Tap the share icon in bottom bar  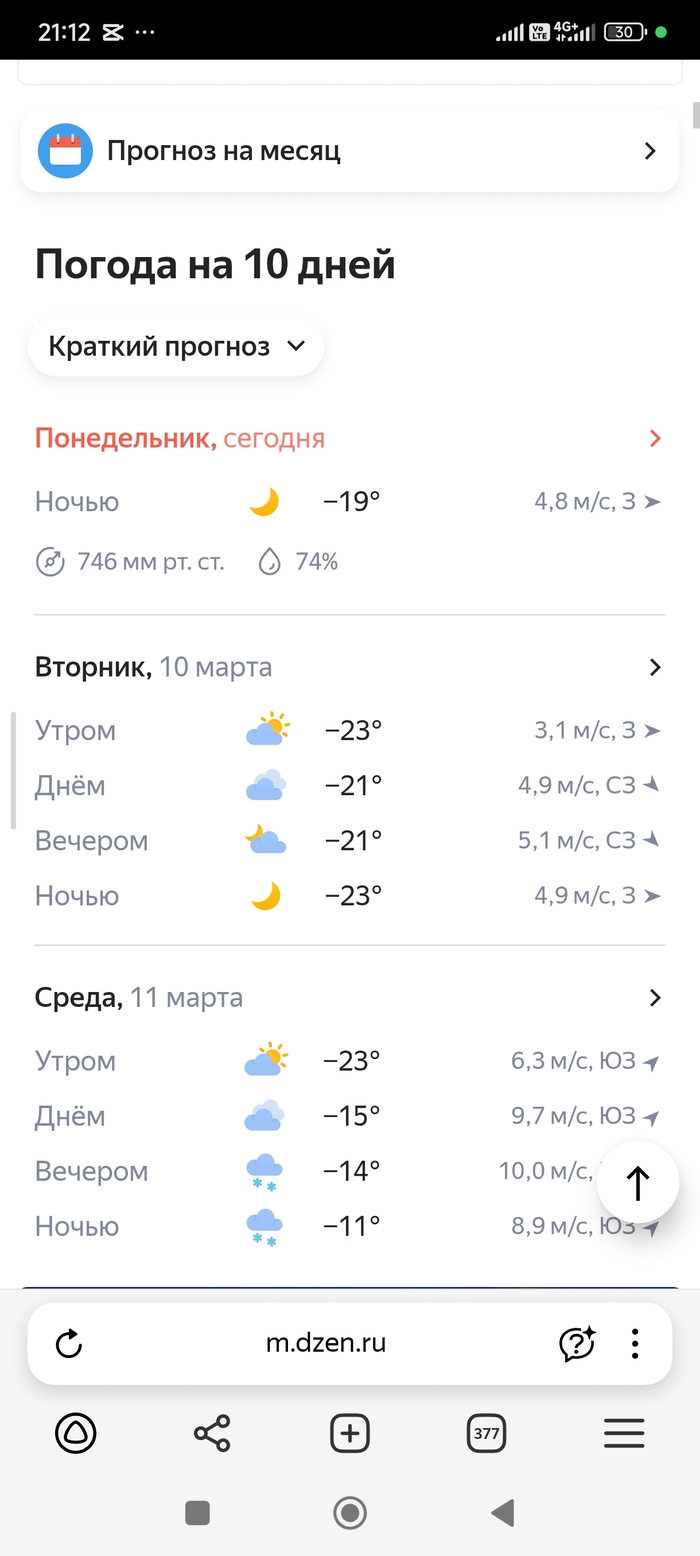(212, 1434)
